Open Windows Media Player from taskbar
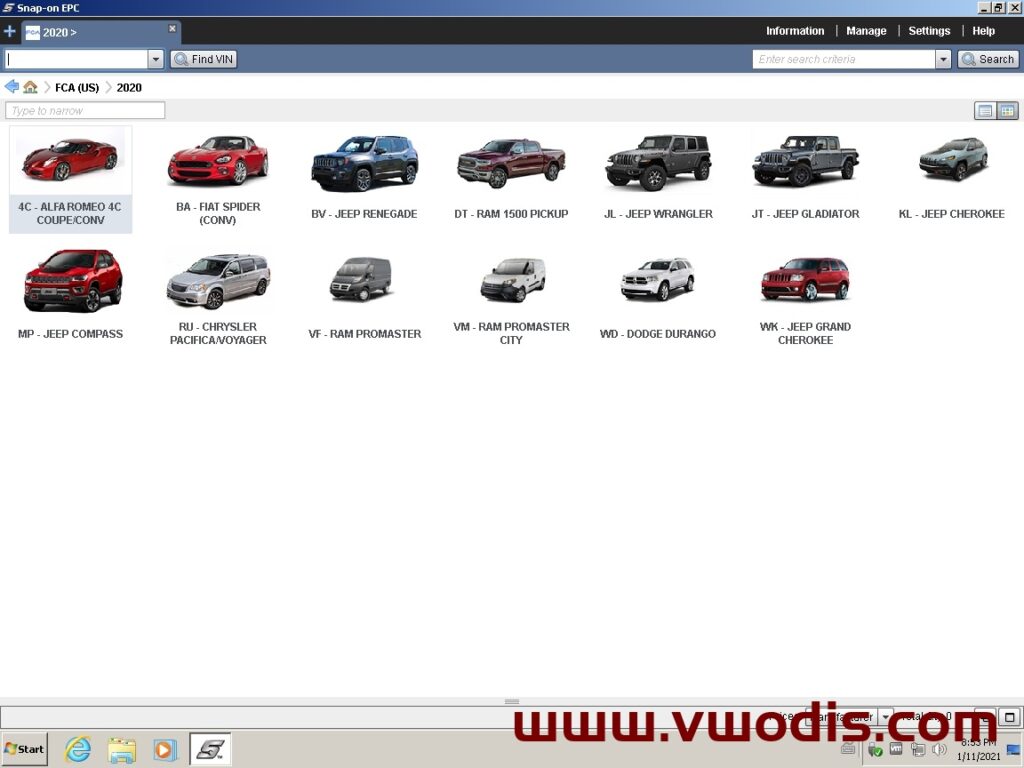The height and width of the screenshot is (768, 1024). [x=165, y=750]
